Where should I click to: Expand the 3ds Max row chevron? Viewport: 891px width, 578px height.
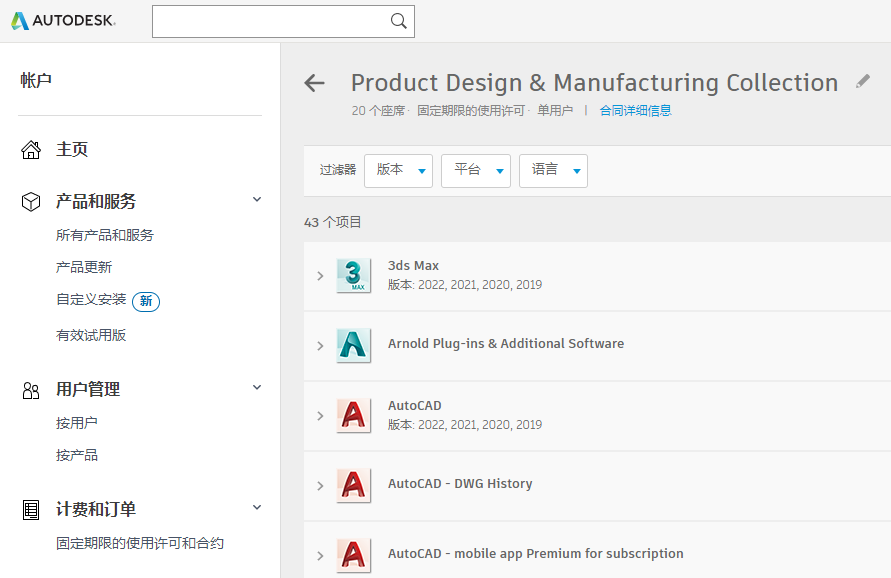pyautogui.click(x=320, y=276)
